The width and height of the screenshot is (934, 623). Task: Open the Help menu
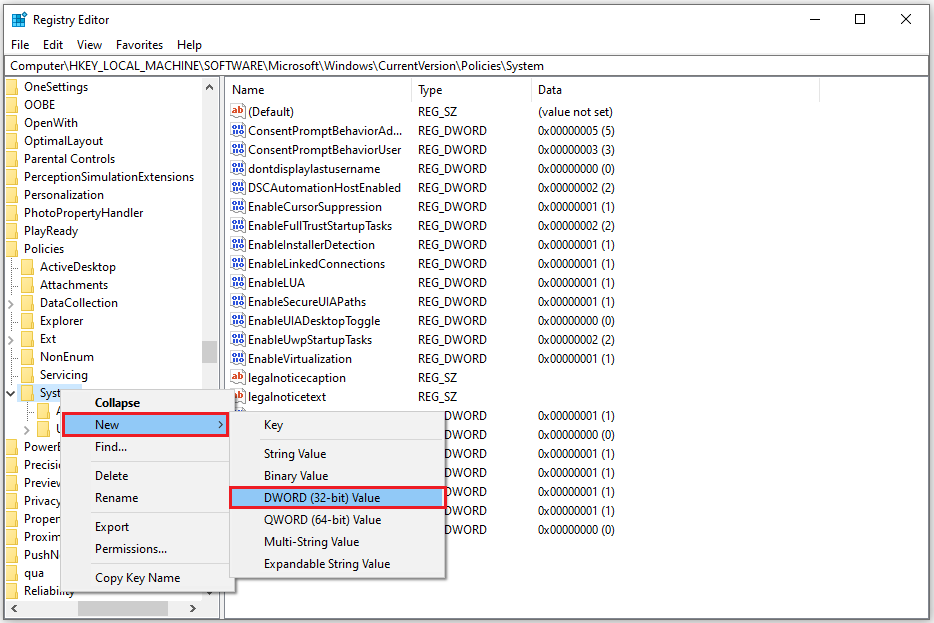tap(189, 45)
